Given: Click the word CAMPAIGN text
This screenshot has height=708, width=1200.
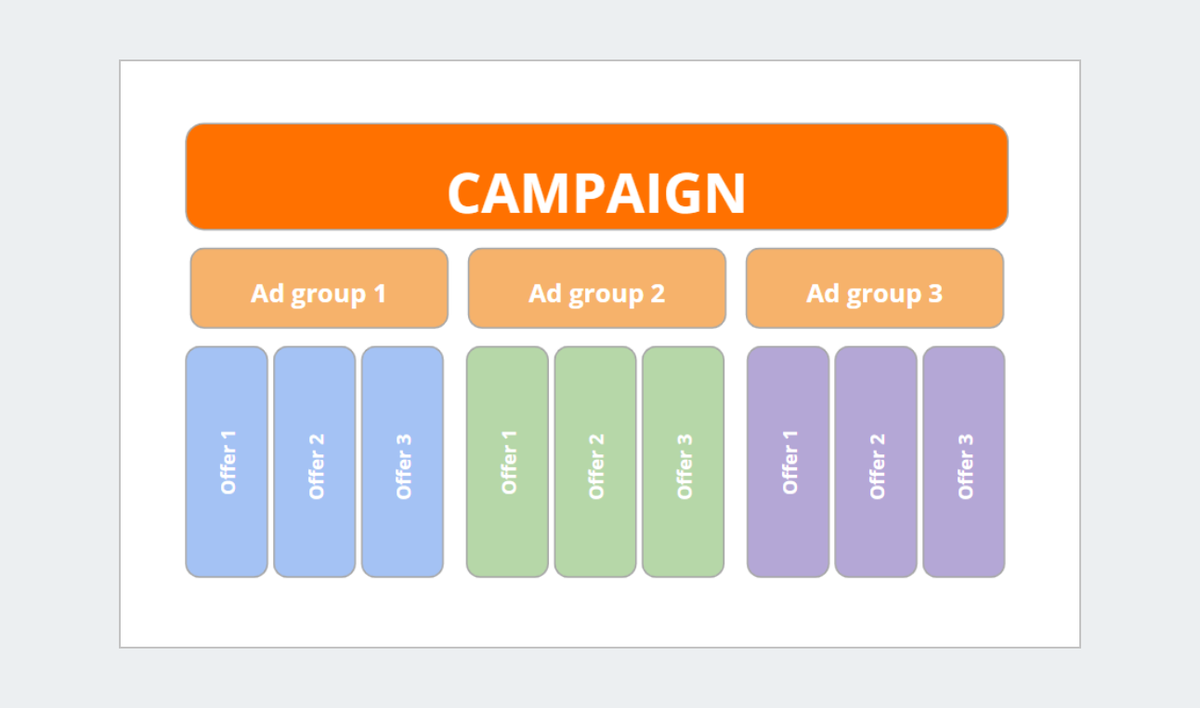Looking at the screenshot, I should pyautogui.click(x=597, y=193).
